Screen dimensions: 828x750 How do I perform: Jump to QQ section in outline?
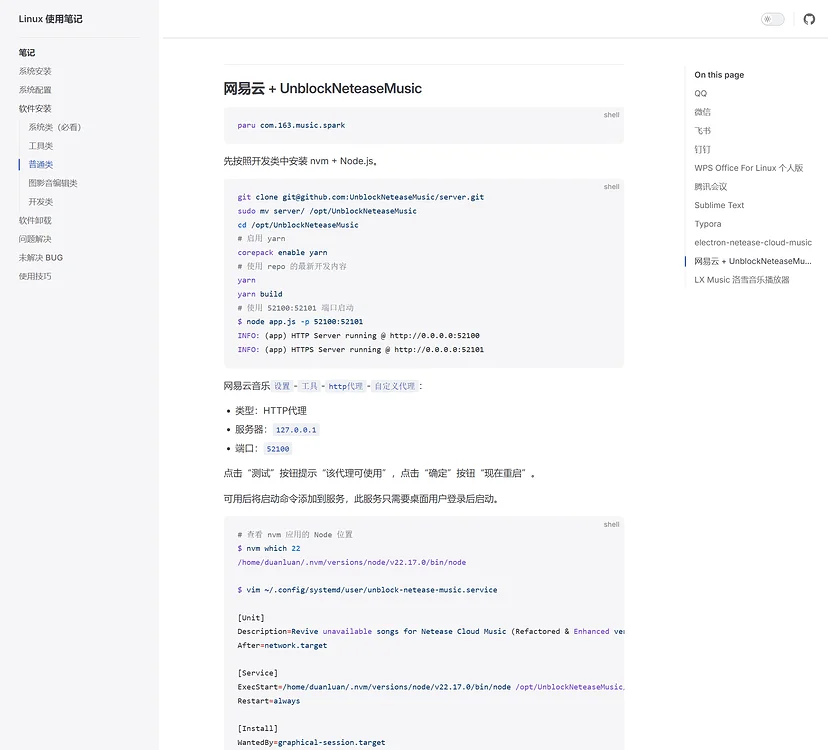[x=700, y=93]
